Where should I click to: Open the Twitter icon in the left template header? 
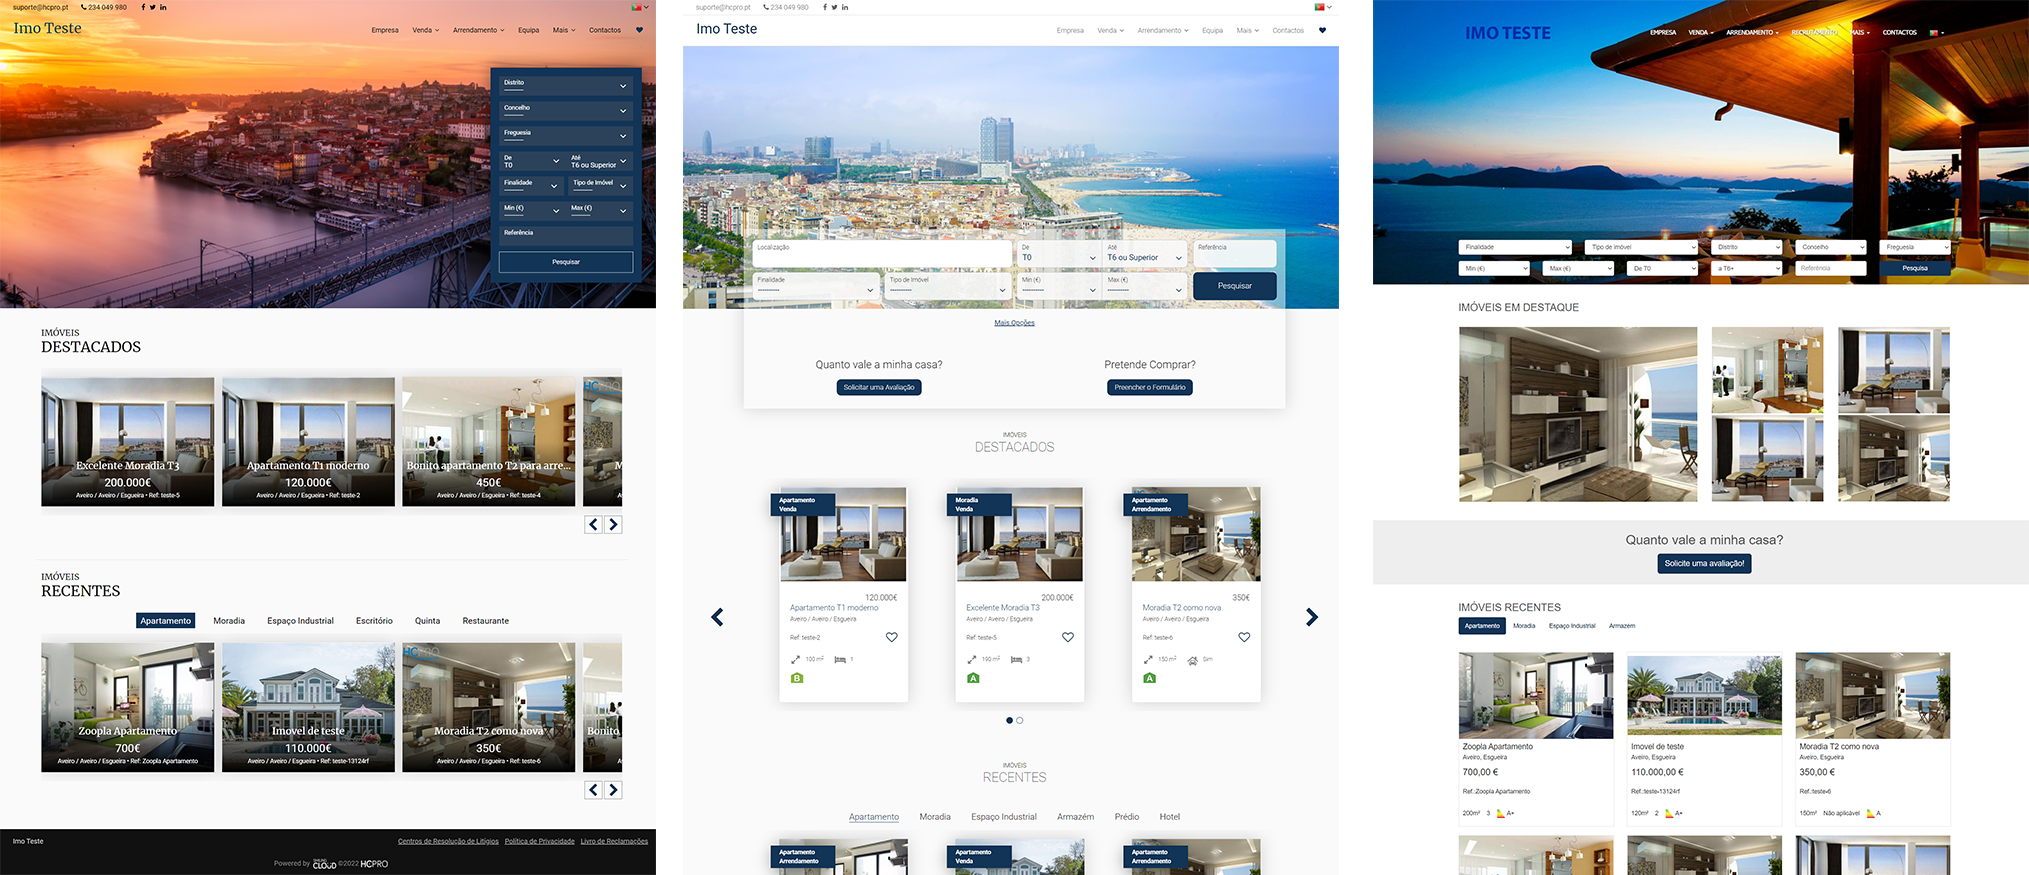click(153, 7)
